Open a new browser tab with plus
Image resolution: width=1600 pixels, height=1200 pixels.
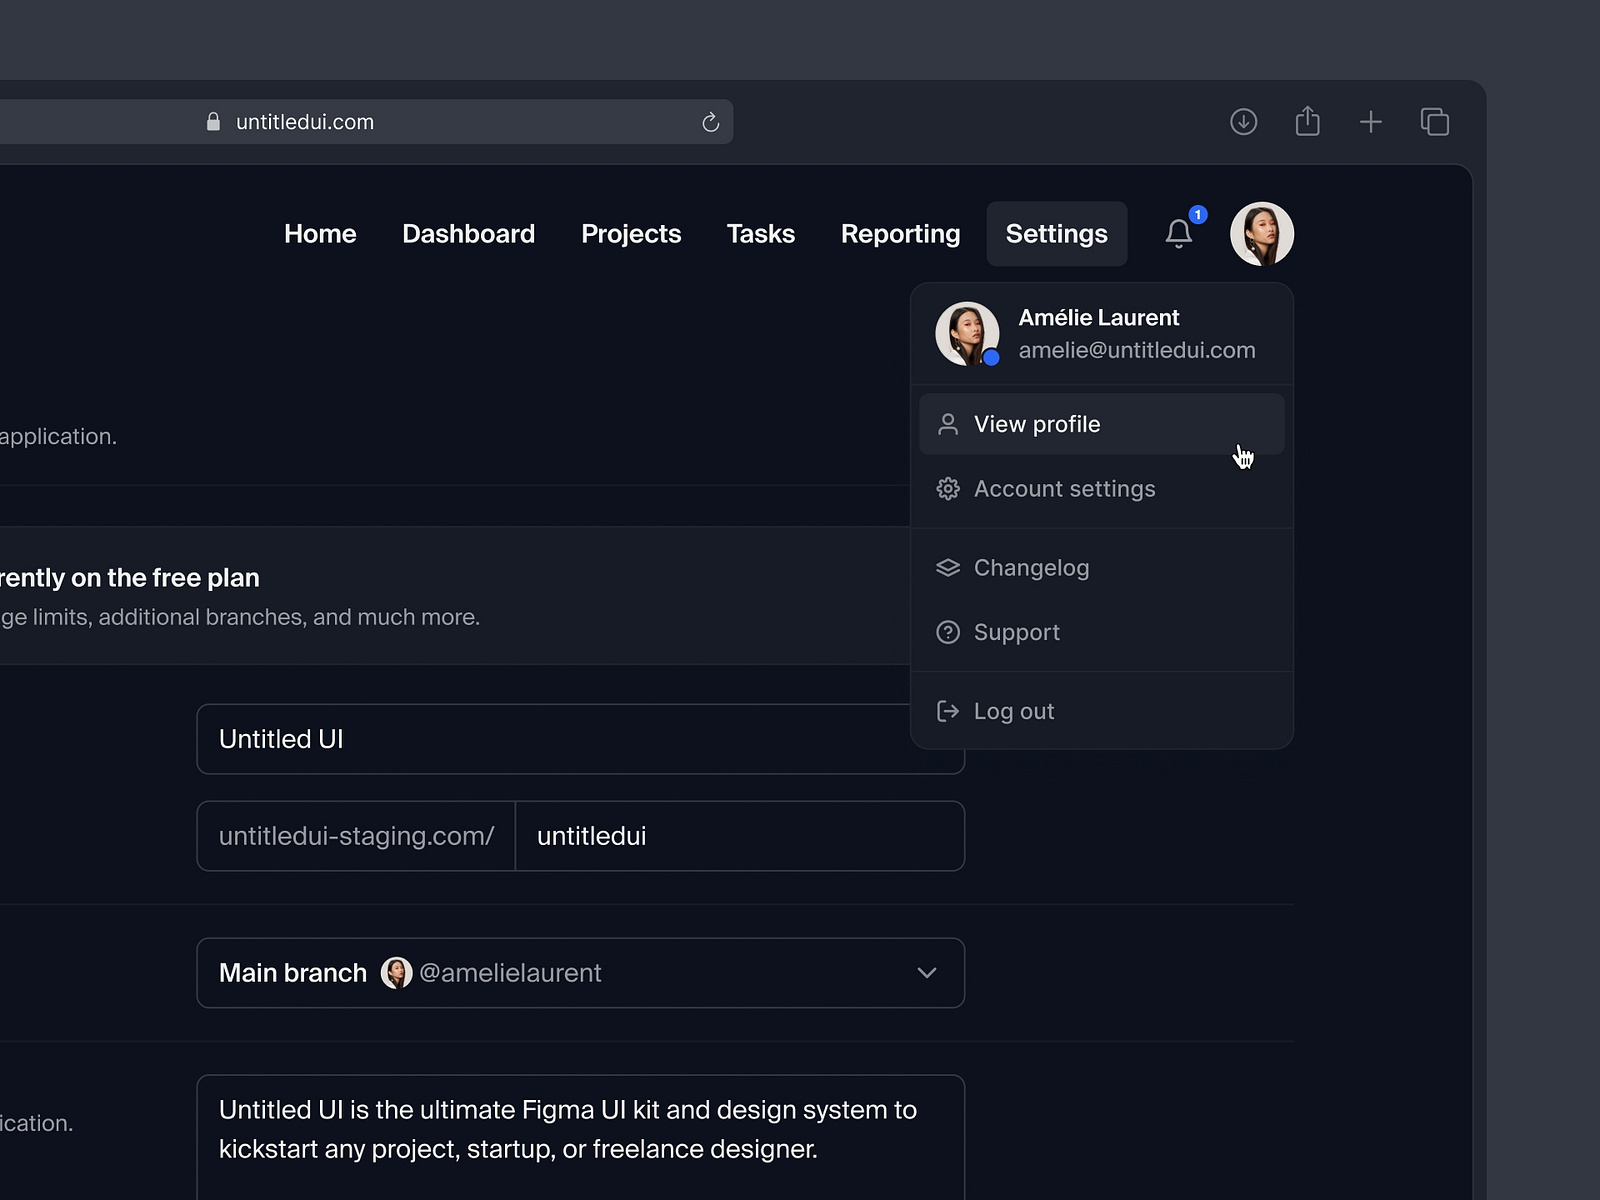[x=1371, y=121]
